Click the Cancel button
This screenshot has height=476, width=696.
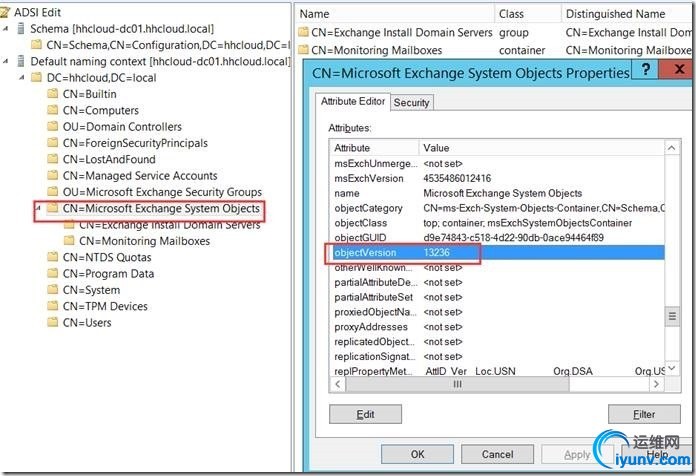497,454
